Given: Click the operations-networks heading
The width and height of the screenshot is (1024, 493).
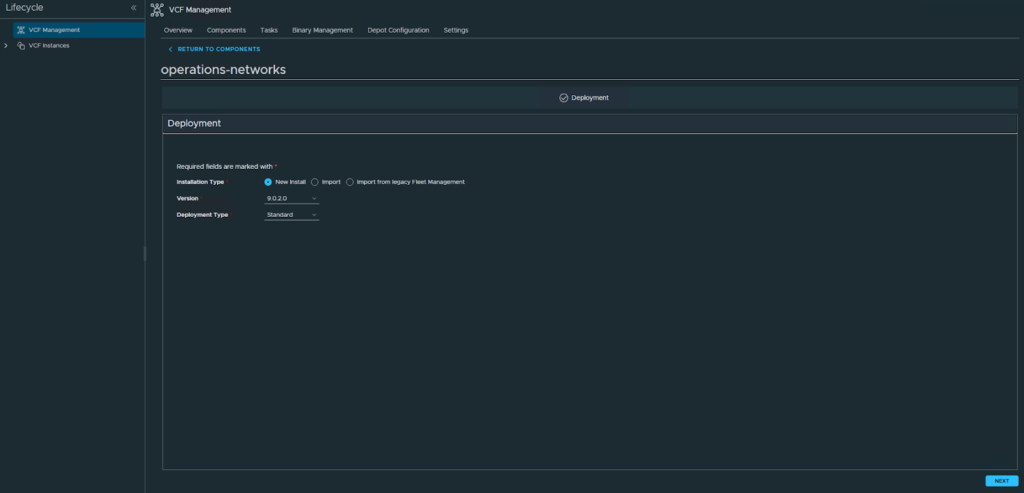Looking at the screenshot, I should coord(223,70).
